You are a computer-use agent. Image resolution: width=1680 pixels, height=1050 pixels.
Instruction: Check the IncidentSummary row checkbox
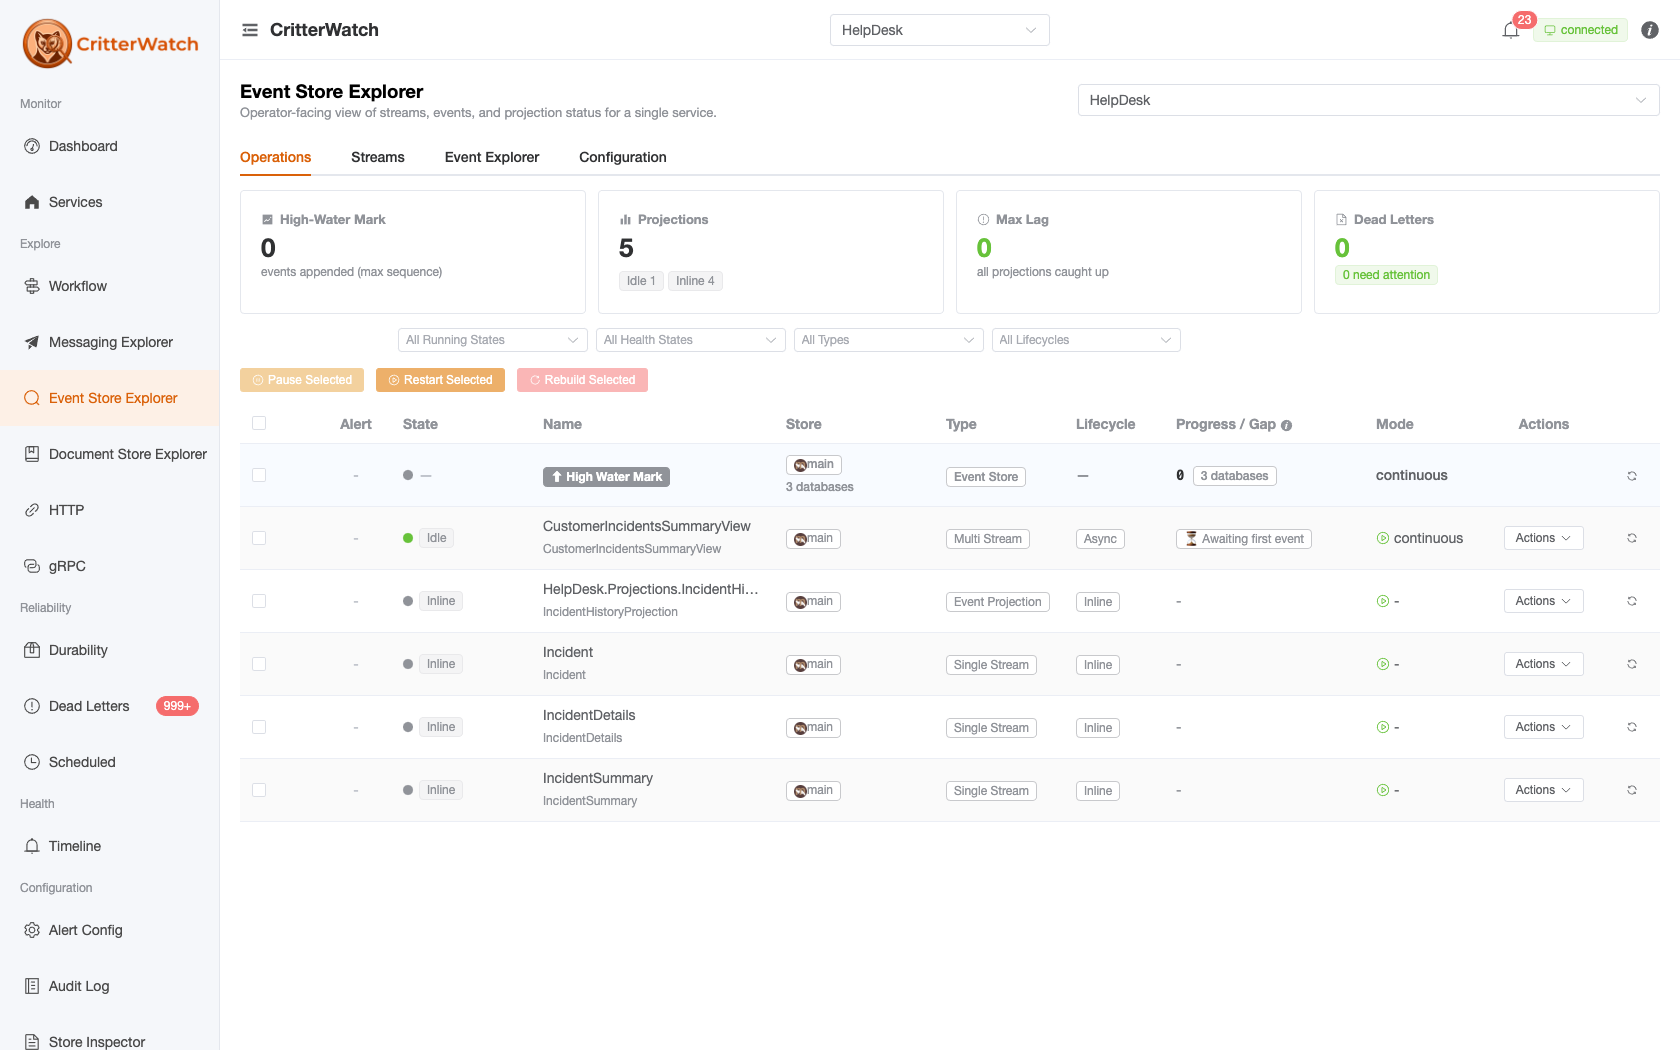[259, 790]
